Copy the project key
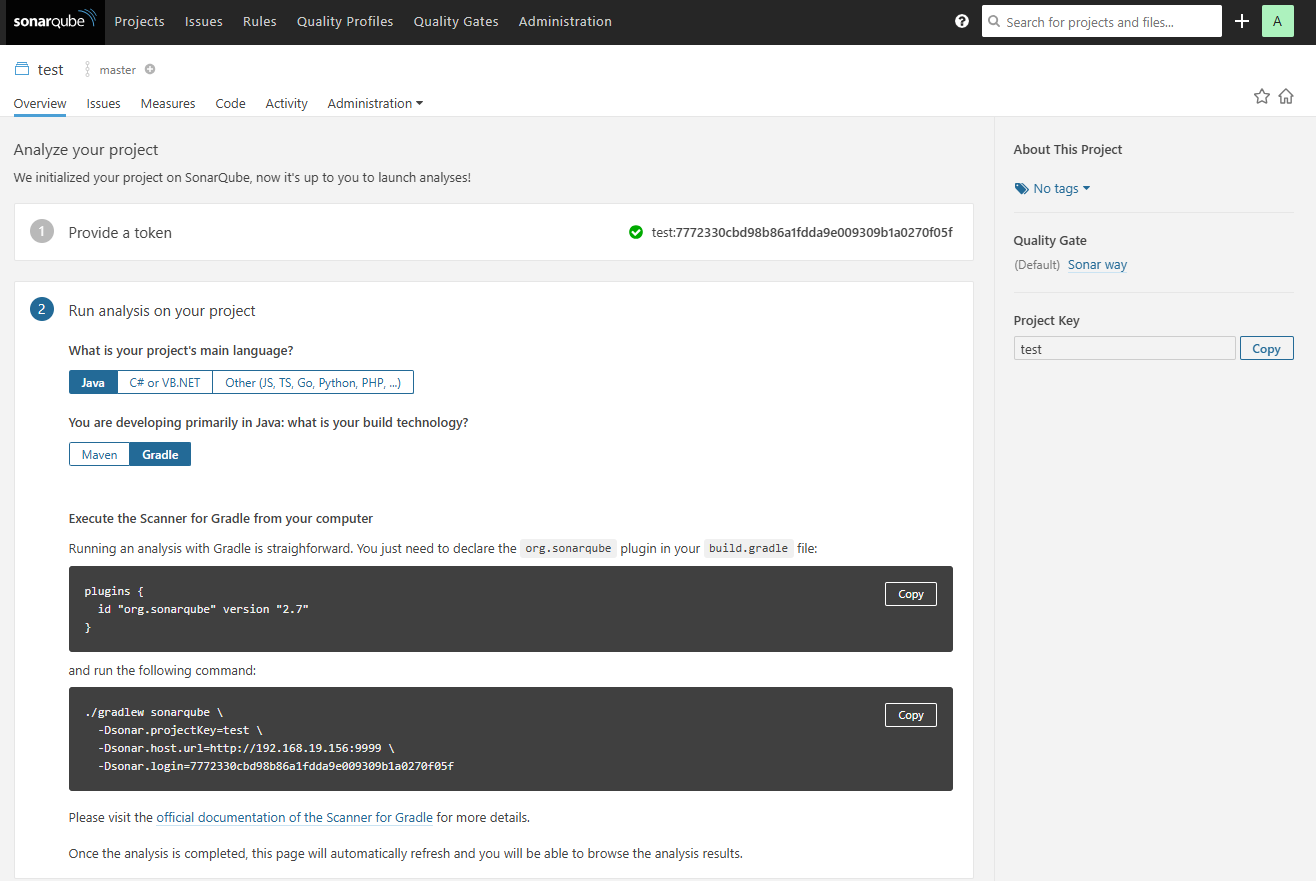This screenshot has width=1316, height=881. point(1266,348)
